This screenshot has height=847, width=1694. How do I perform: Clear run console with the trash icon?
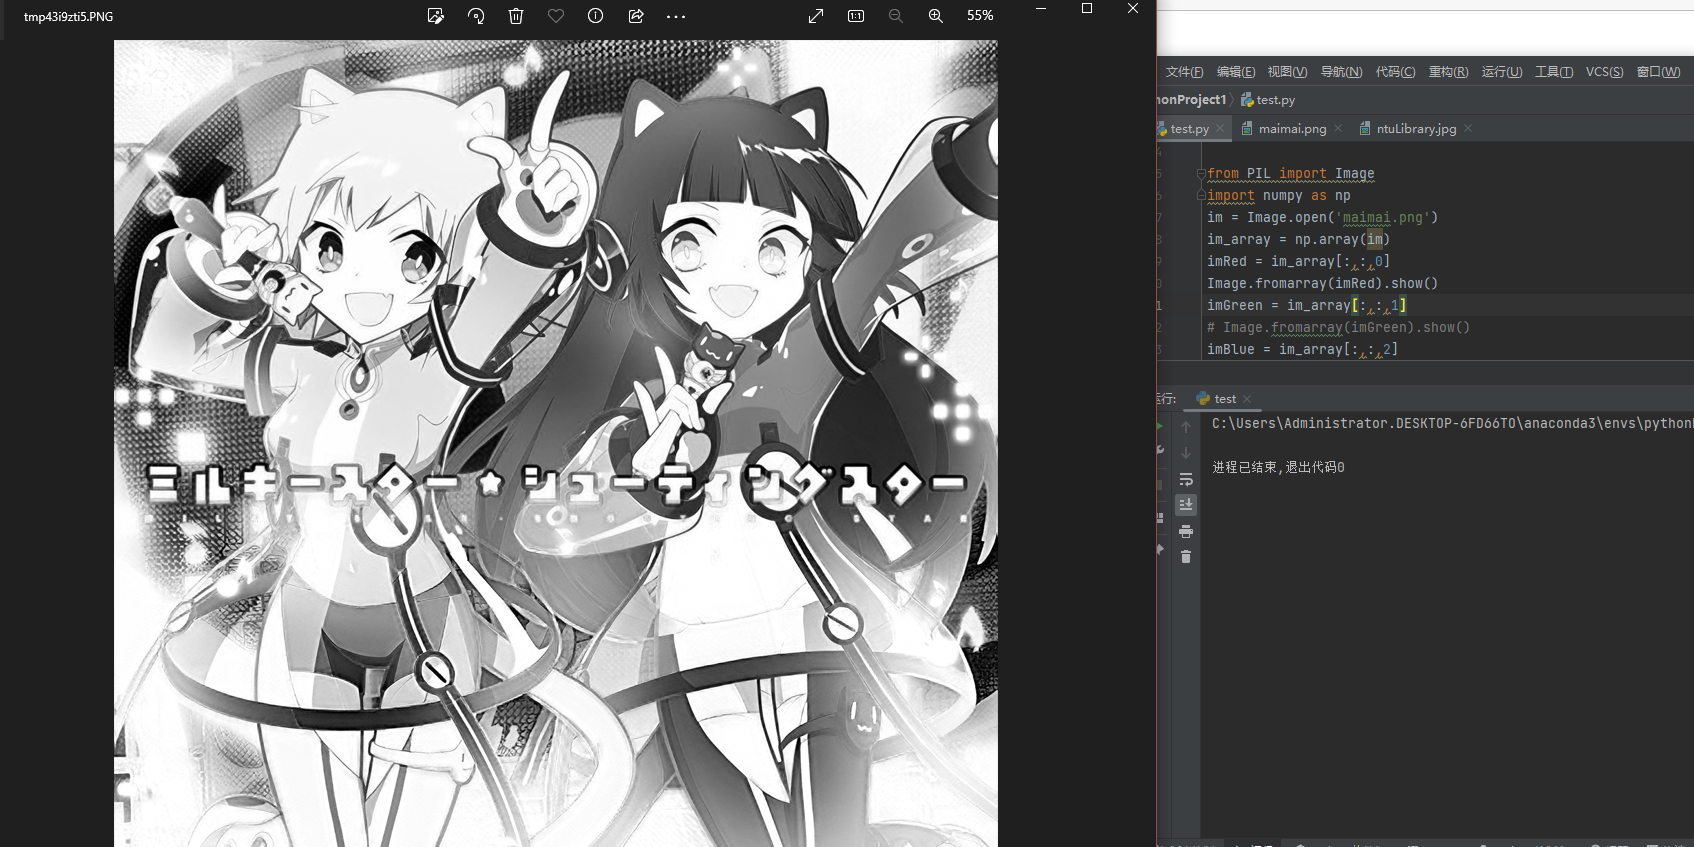click(x=1186, y=557)
